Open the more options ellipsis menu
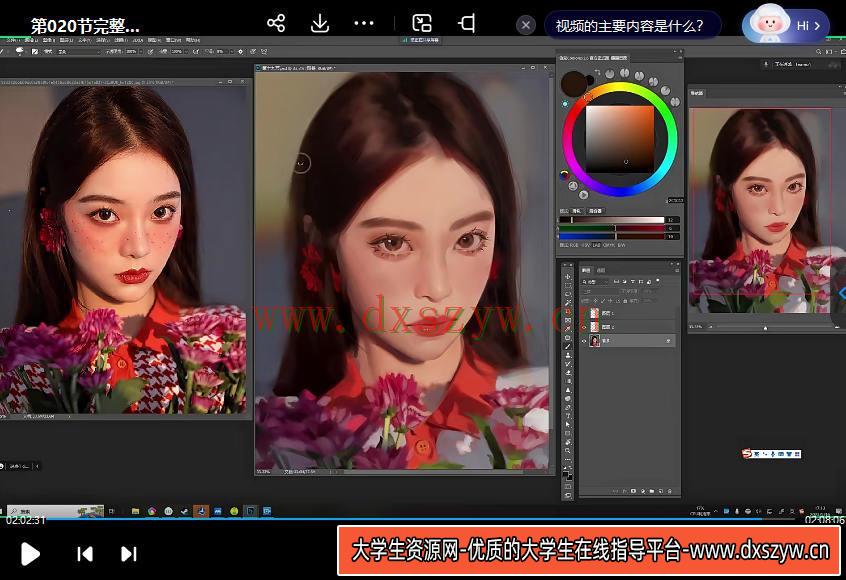846x580 pixels. pos(364,23)
